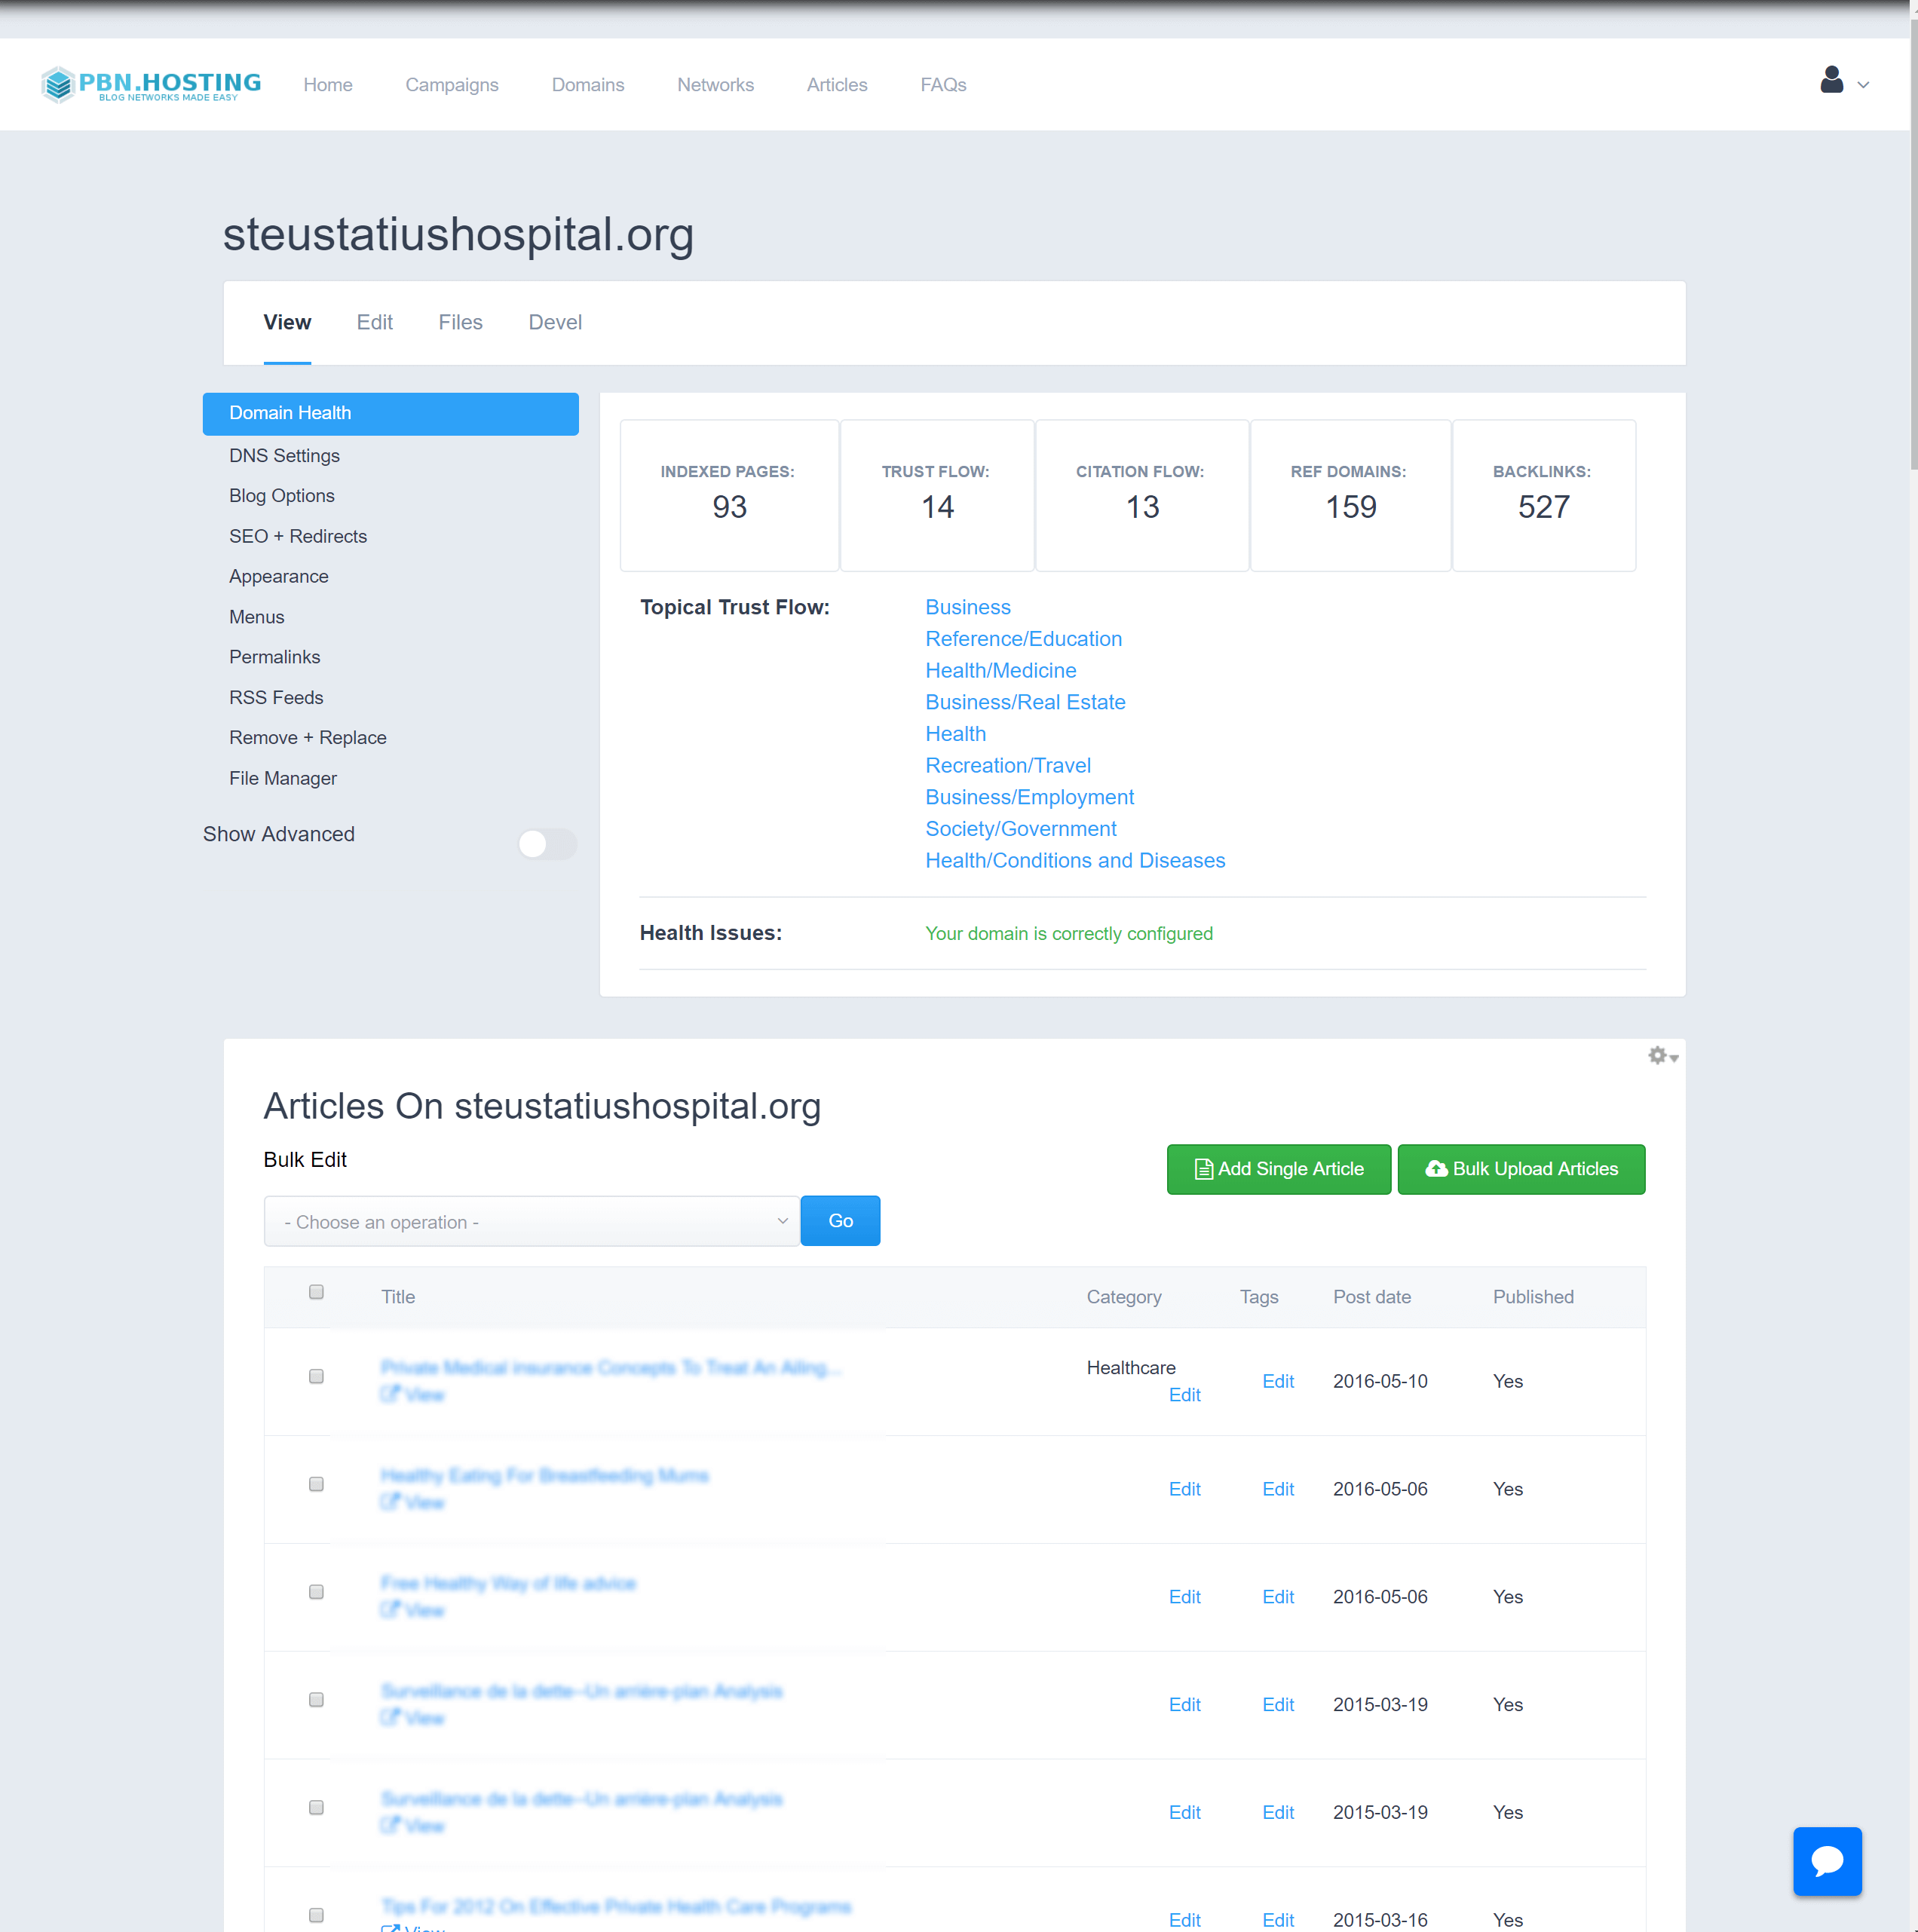Open the gear settings icon above articles

pyautogui.click(x=1662, y=1056)
